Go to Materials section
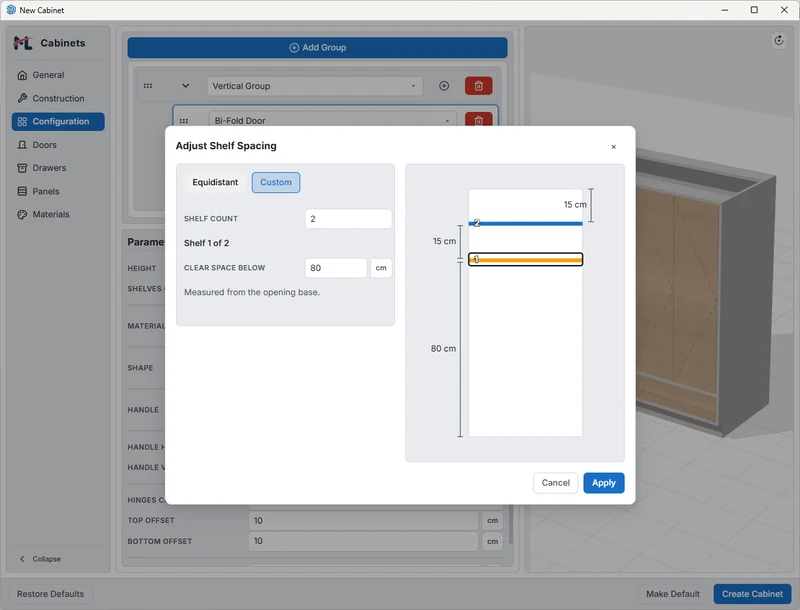Screen dimensions: 800x610 tap(58, 214)
